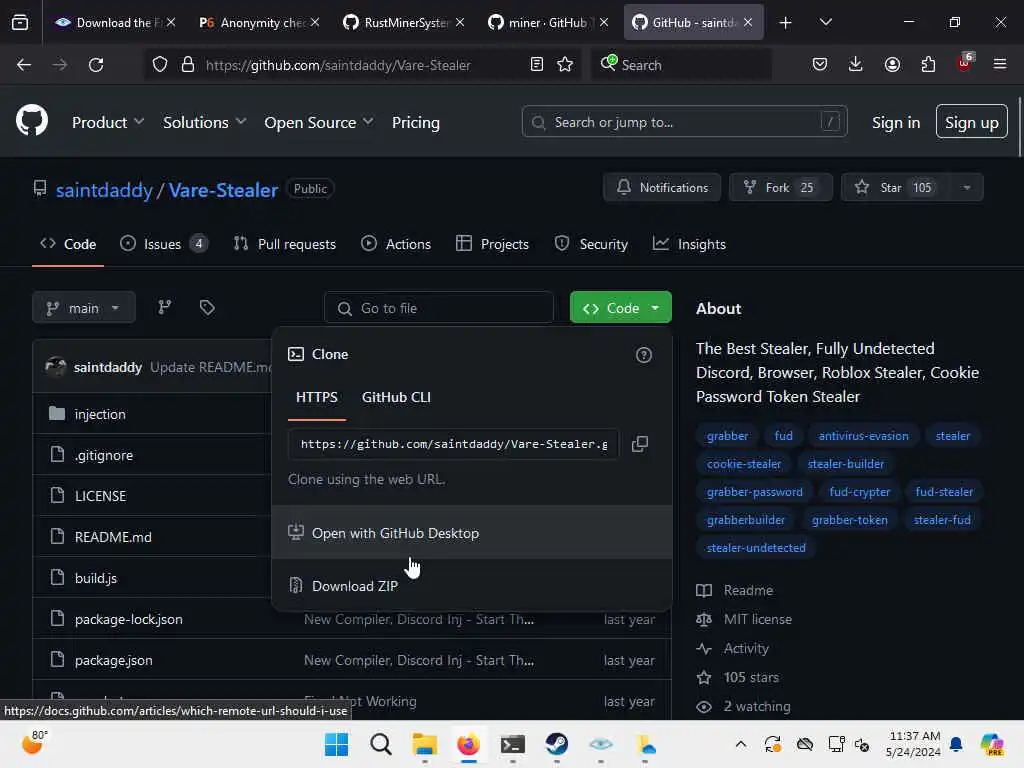Switch to RustMinerSystem browser tab
This screenshot has height=768, width=1024.
[x=404, y=22]
